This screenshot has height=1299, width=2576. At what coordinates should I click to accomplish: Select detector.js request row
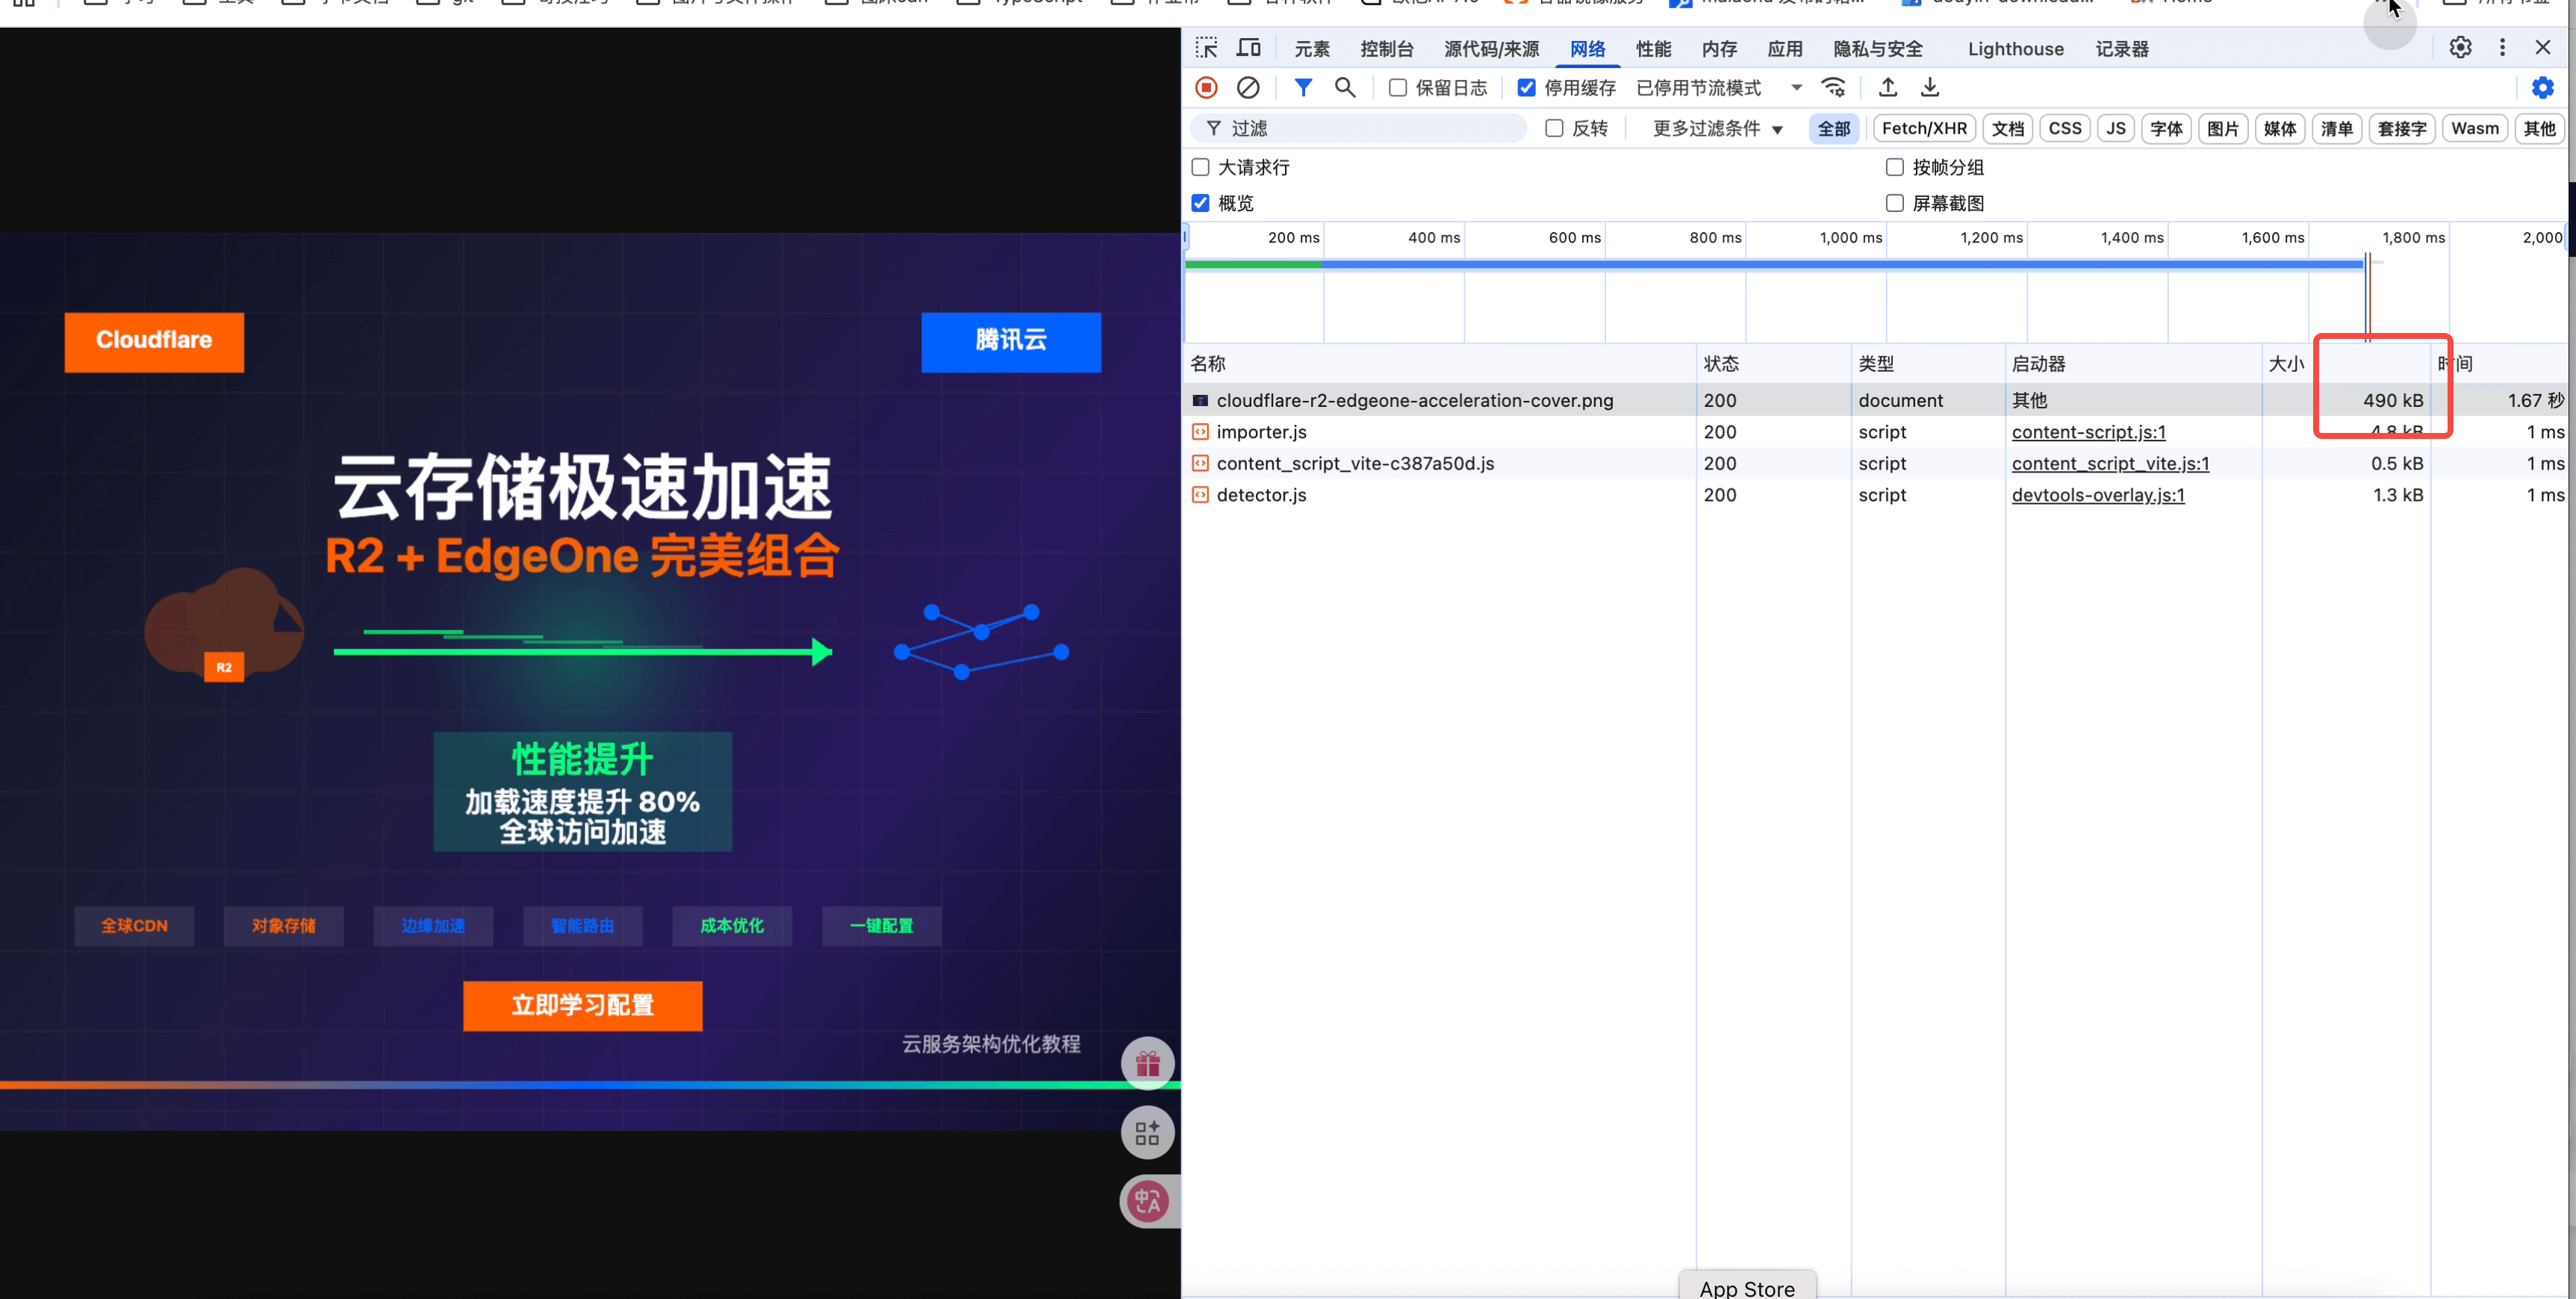tap(1875, 495)
